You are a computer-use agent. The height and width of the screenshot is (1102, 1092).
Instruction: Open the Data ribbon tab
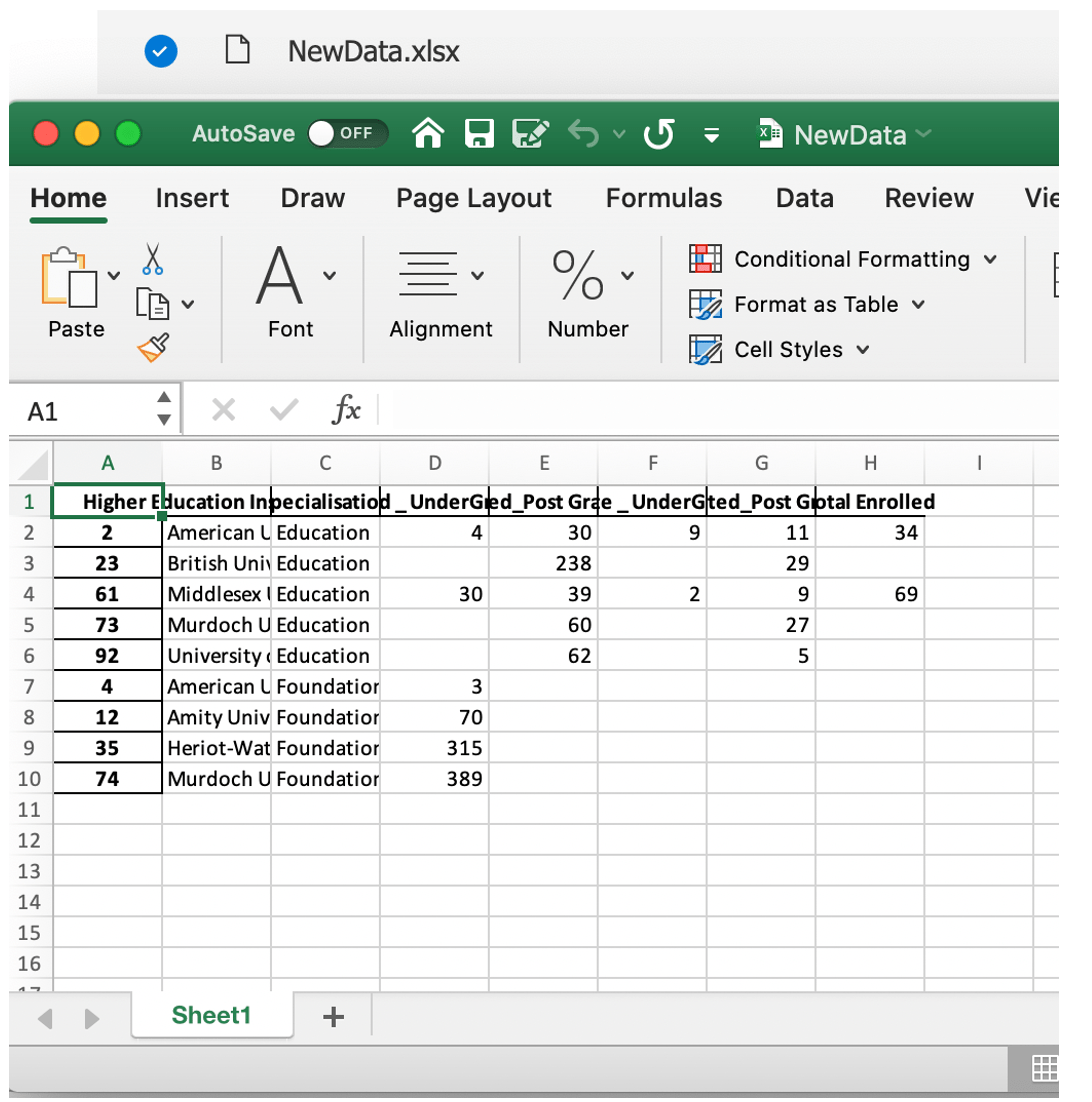(x=804, y=198)
